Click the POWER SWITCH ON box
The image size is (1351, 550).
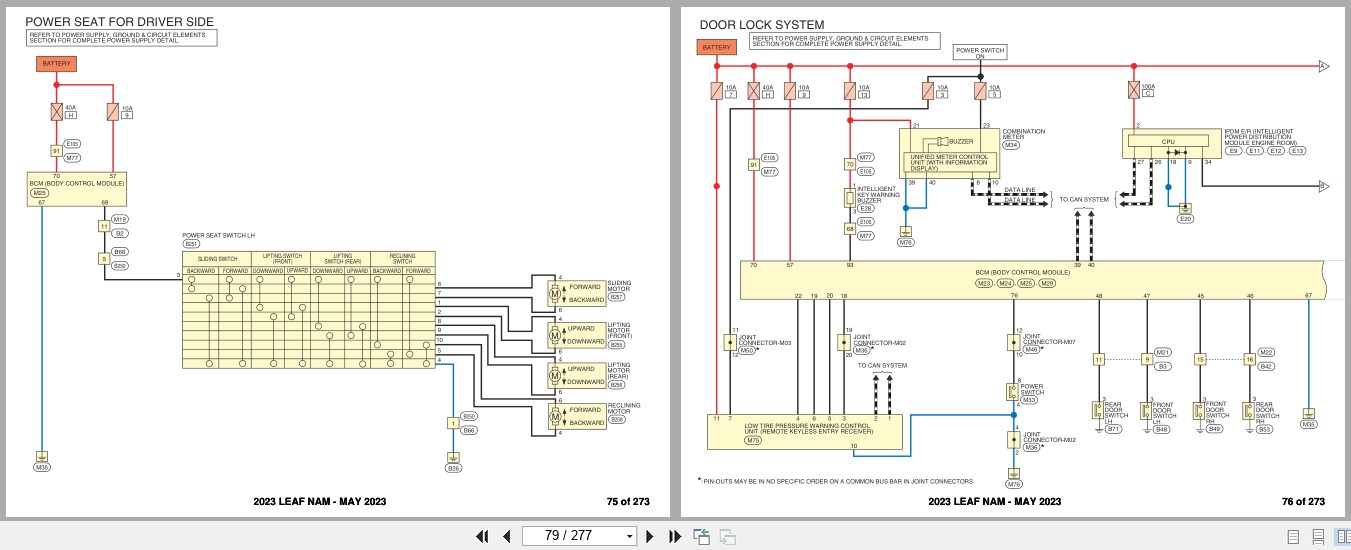point(980,52)
